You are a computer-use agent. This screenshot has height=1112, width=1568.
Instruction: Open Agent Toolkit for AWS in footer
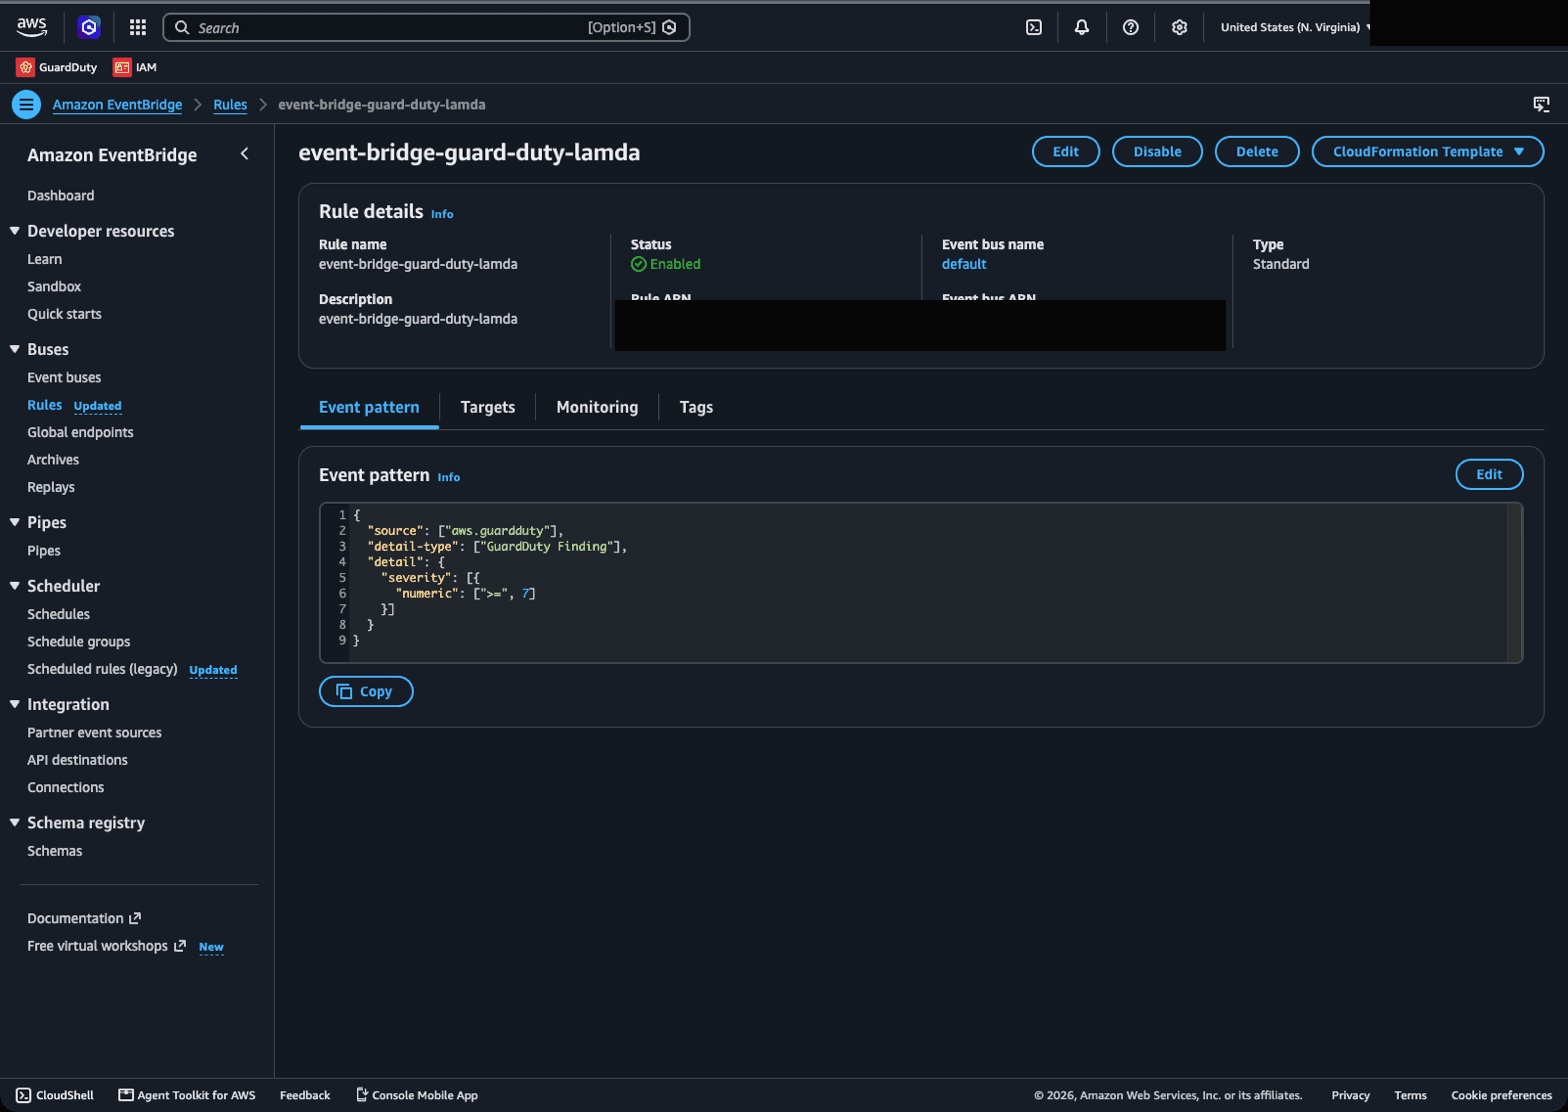tap(187, 1095)
